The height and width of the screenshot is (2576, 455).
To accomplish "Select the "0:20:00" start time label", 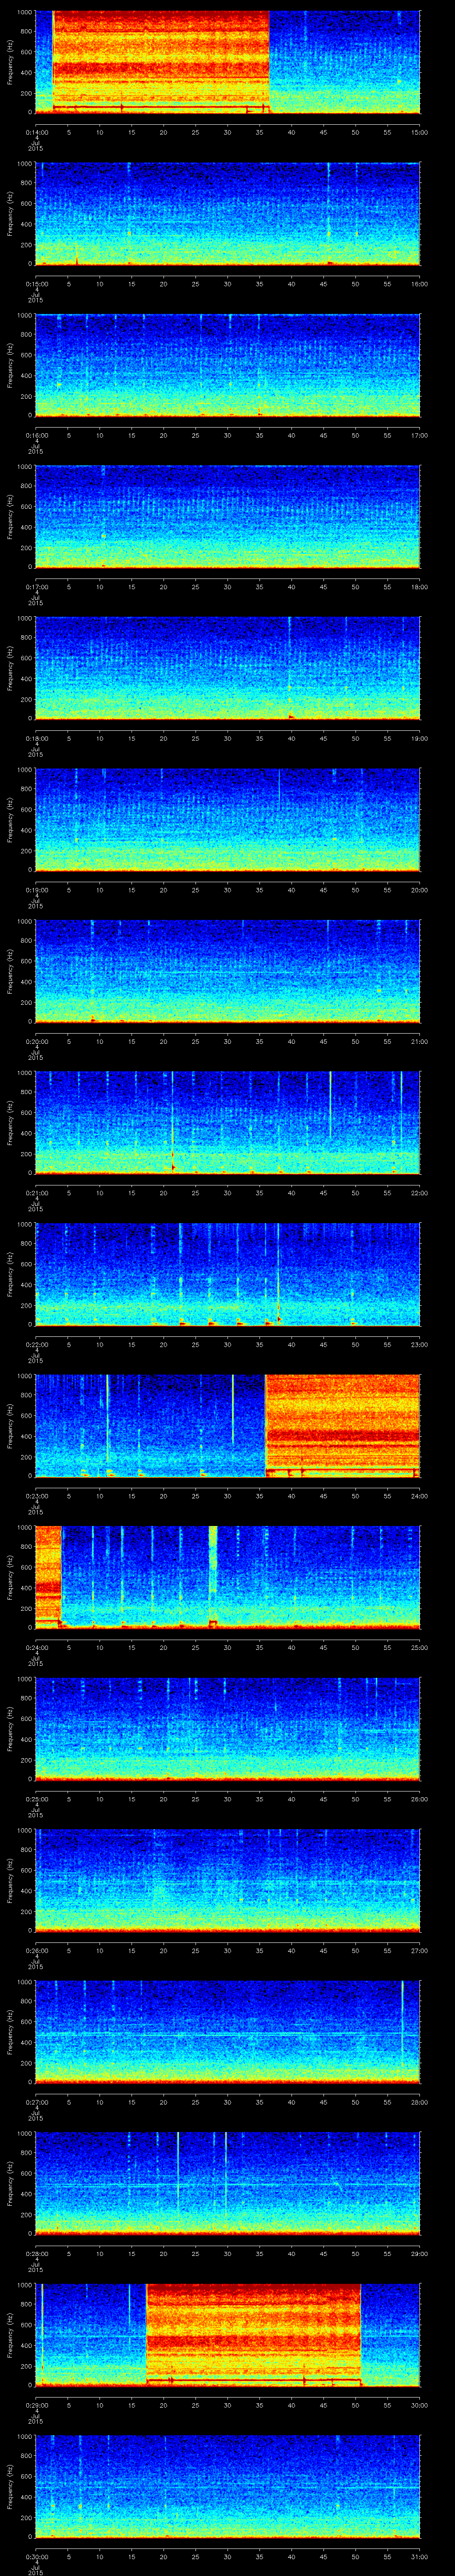I will pyautogui.click(x=36, y=1041).
